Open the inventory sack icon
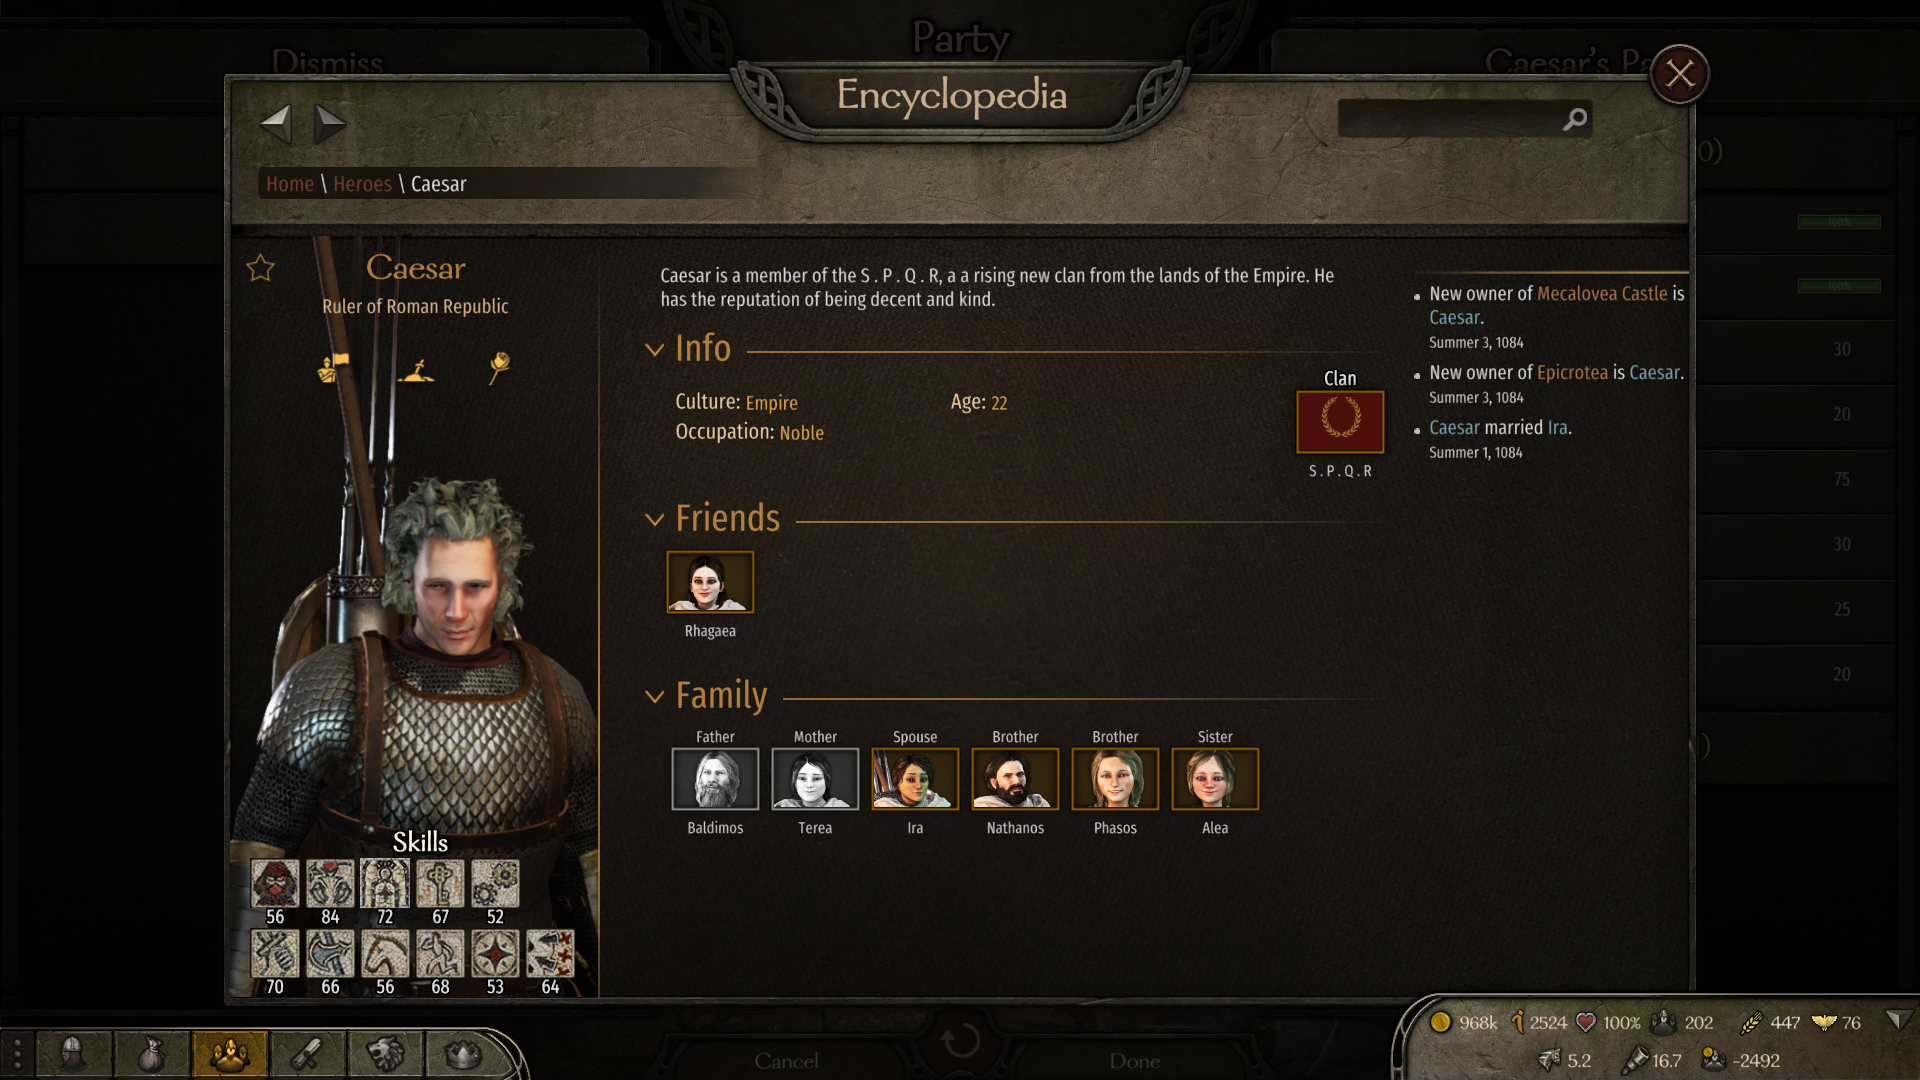 click(x=152, y=1054)
